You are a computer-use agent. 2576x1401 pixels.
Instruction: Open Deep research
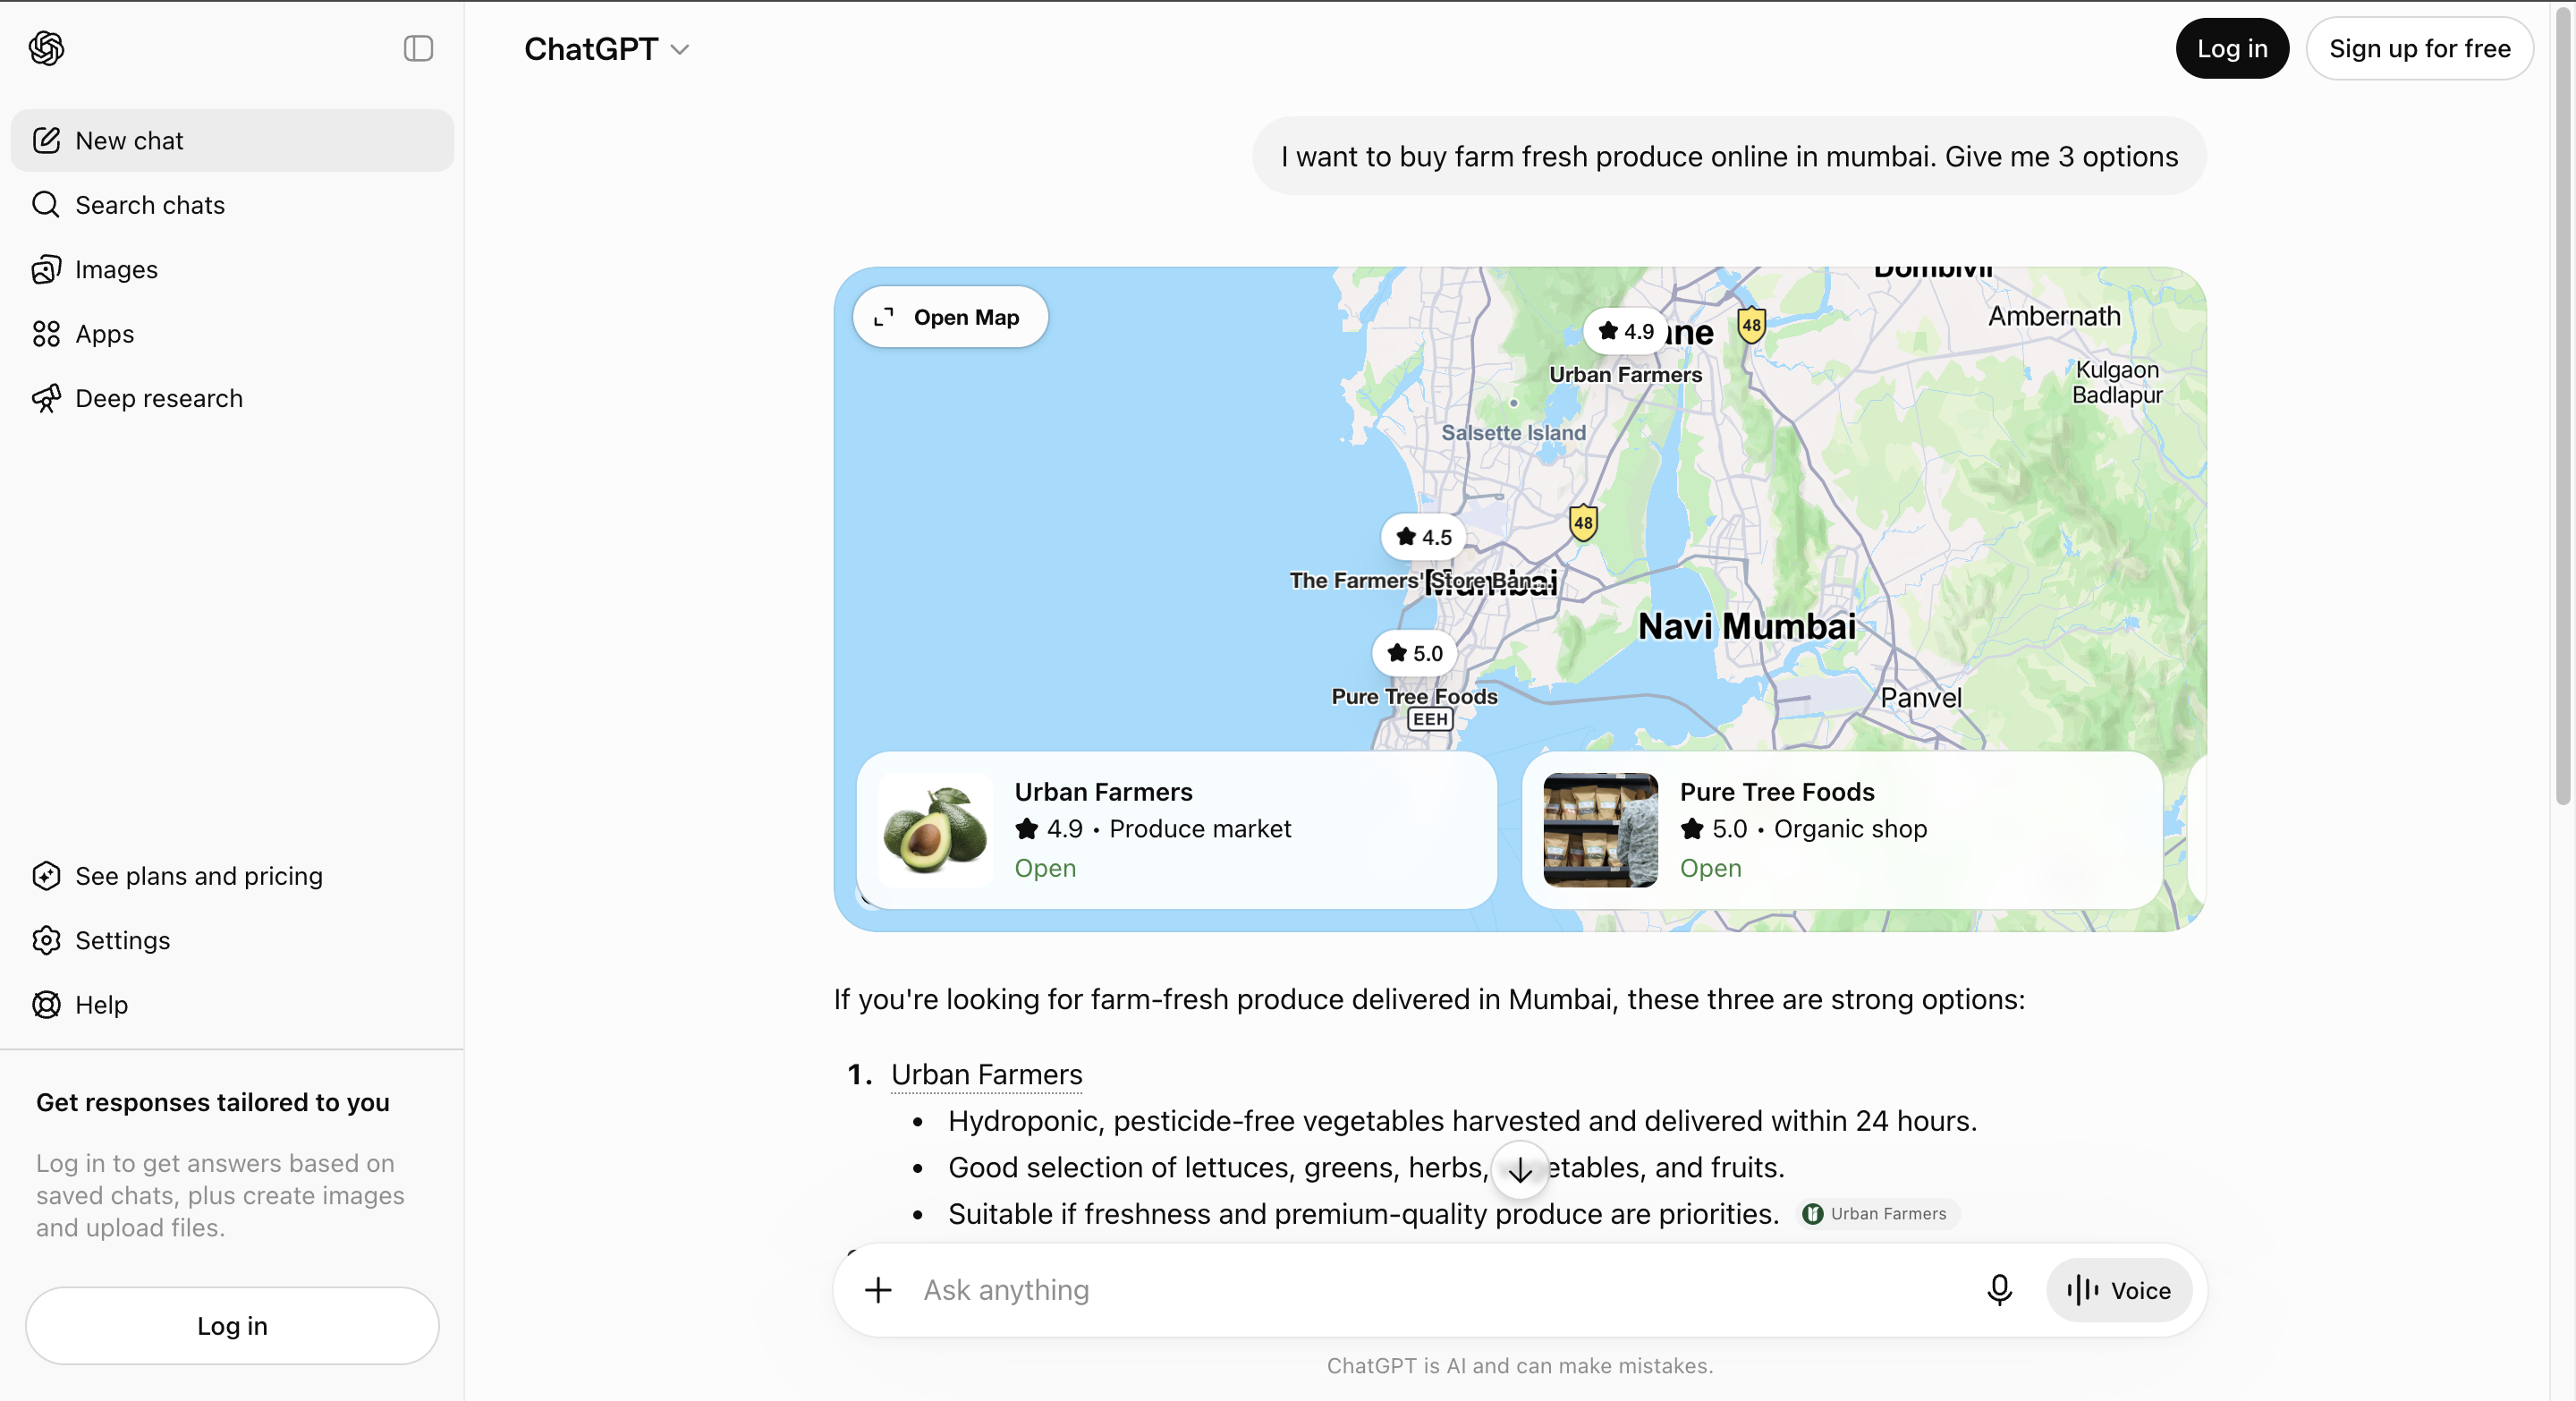pos(232,398)
